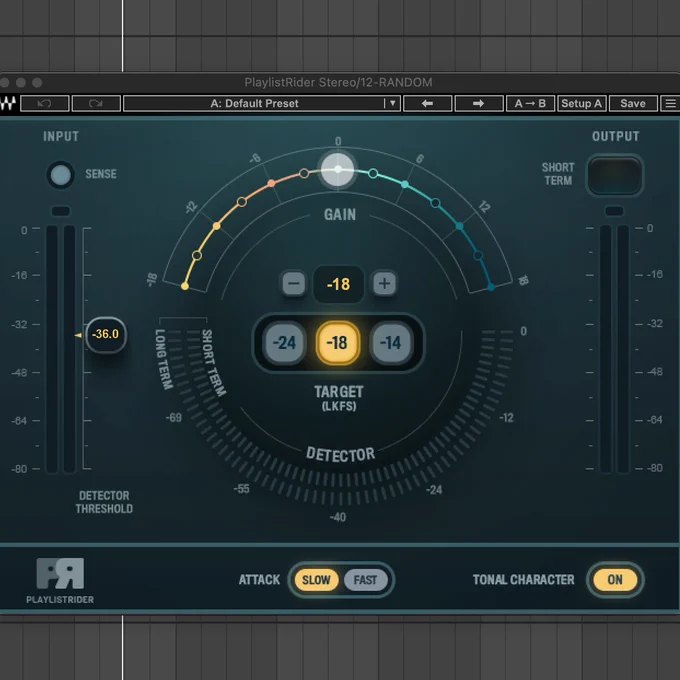Click the TONAL CHARACTER label
Viewport: 680px width, 680px height.
(523, 580)
